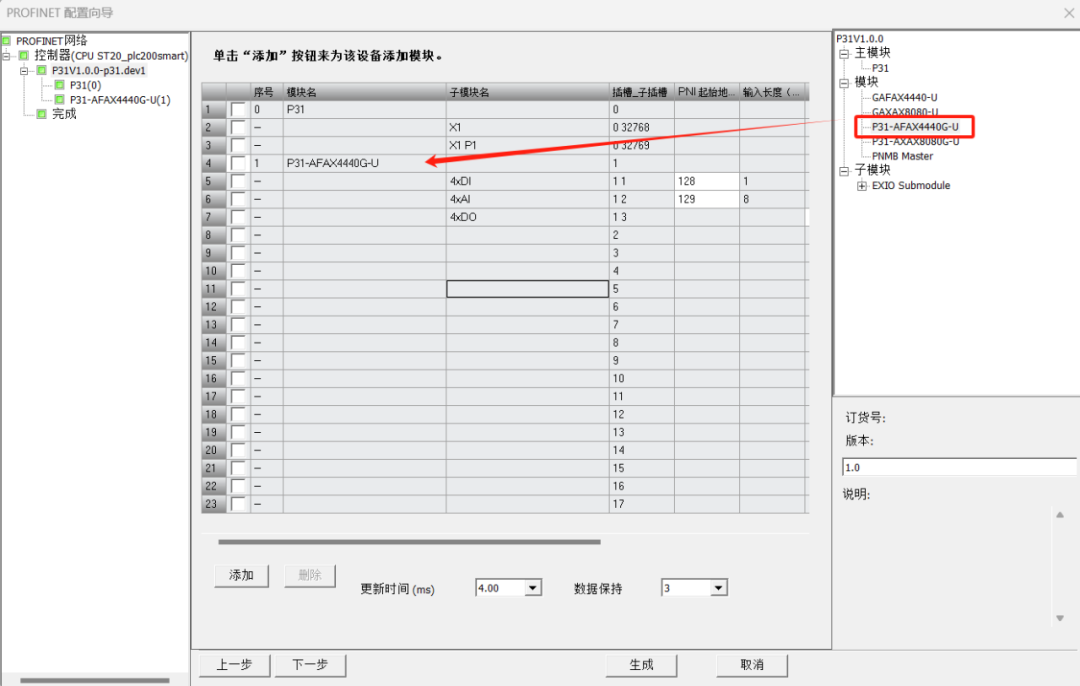Select P31(0) in the navigation tree
Screen dimensions: 1080x686
[85, 85]
